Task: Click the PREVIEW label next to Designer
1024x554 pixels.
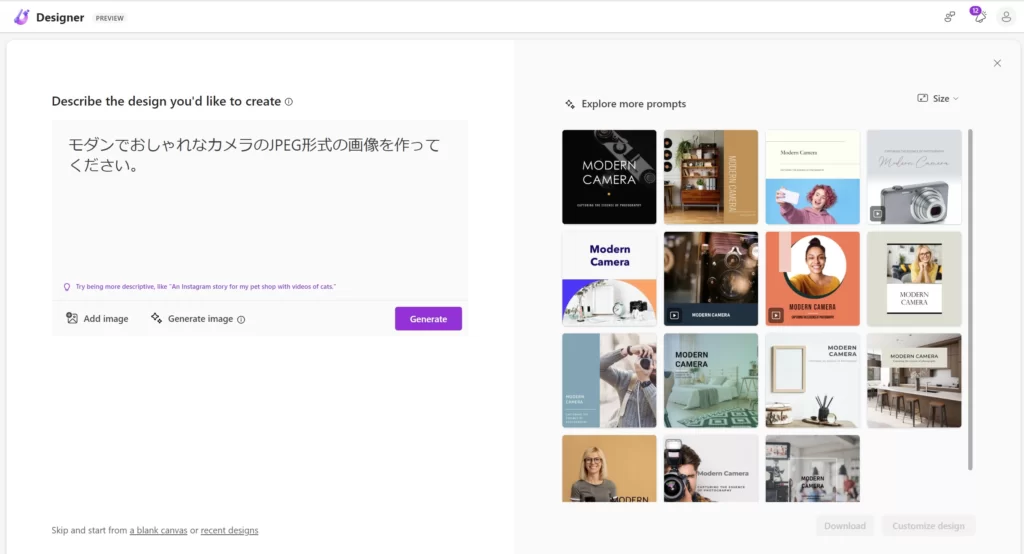Action: 110,18
